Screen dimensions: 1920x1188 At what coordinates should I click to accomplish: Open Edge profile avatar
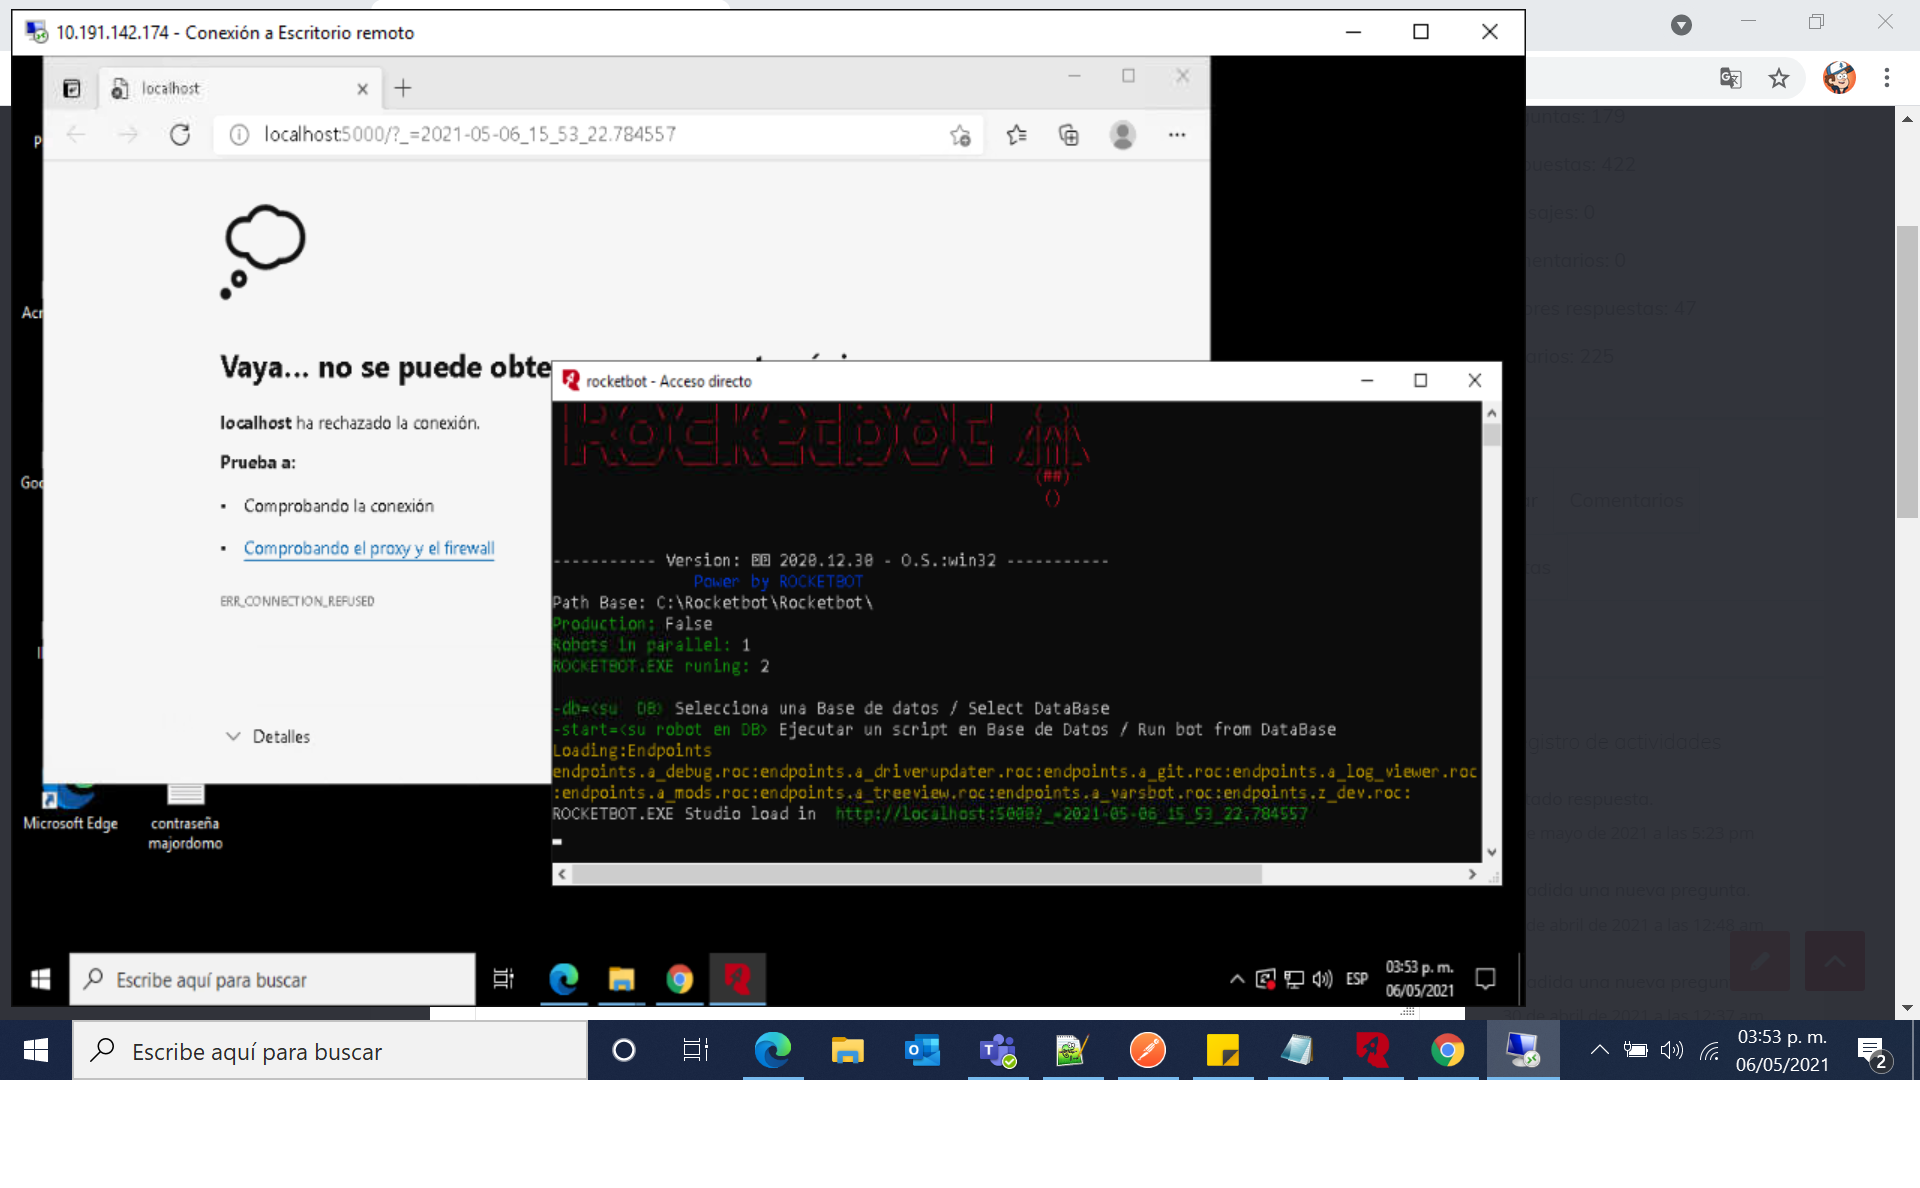tap(1123, 135)
